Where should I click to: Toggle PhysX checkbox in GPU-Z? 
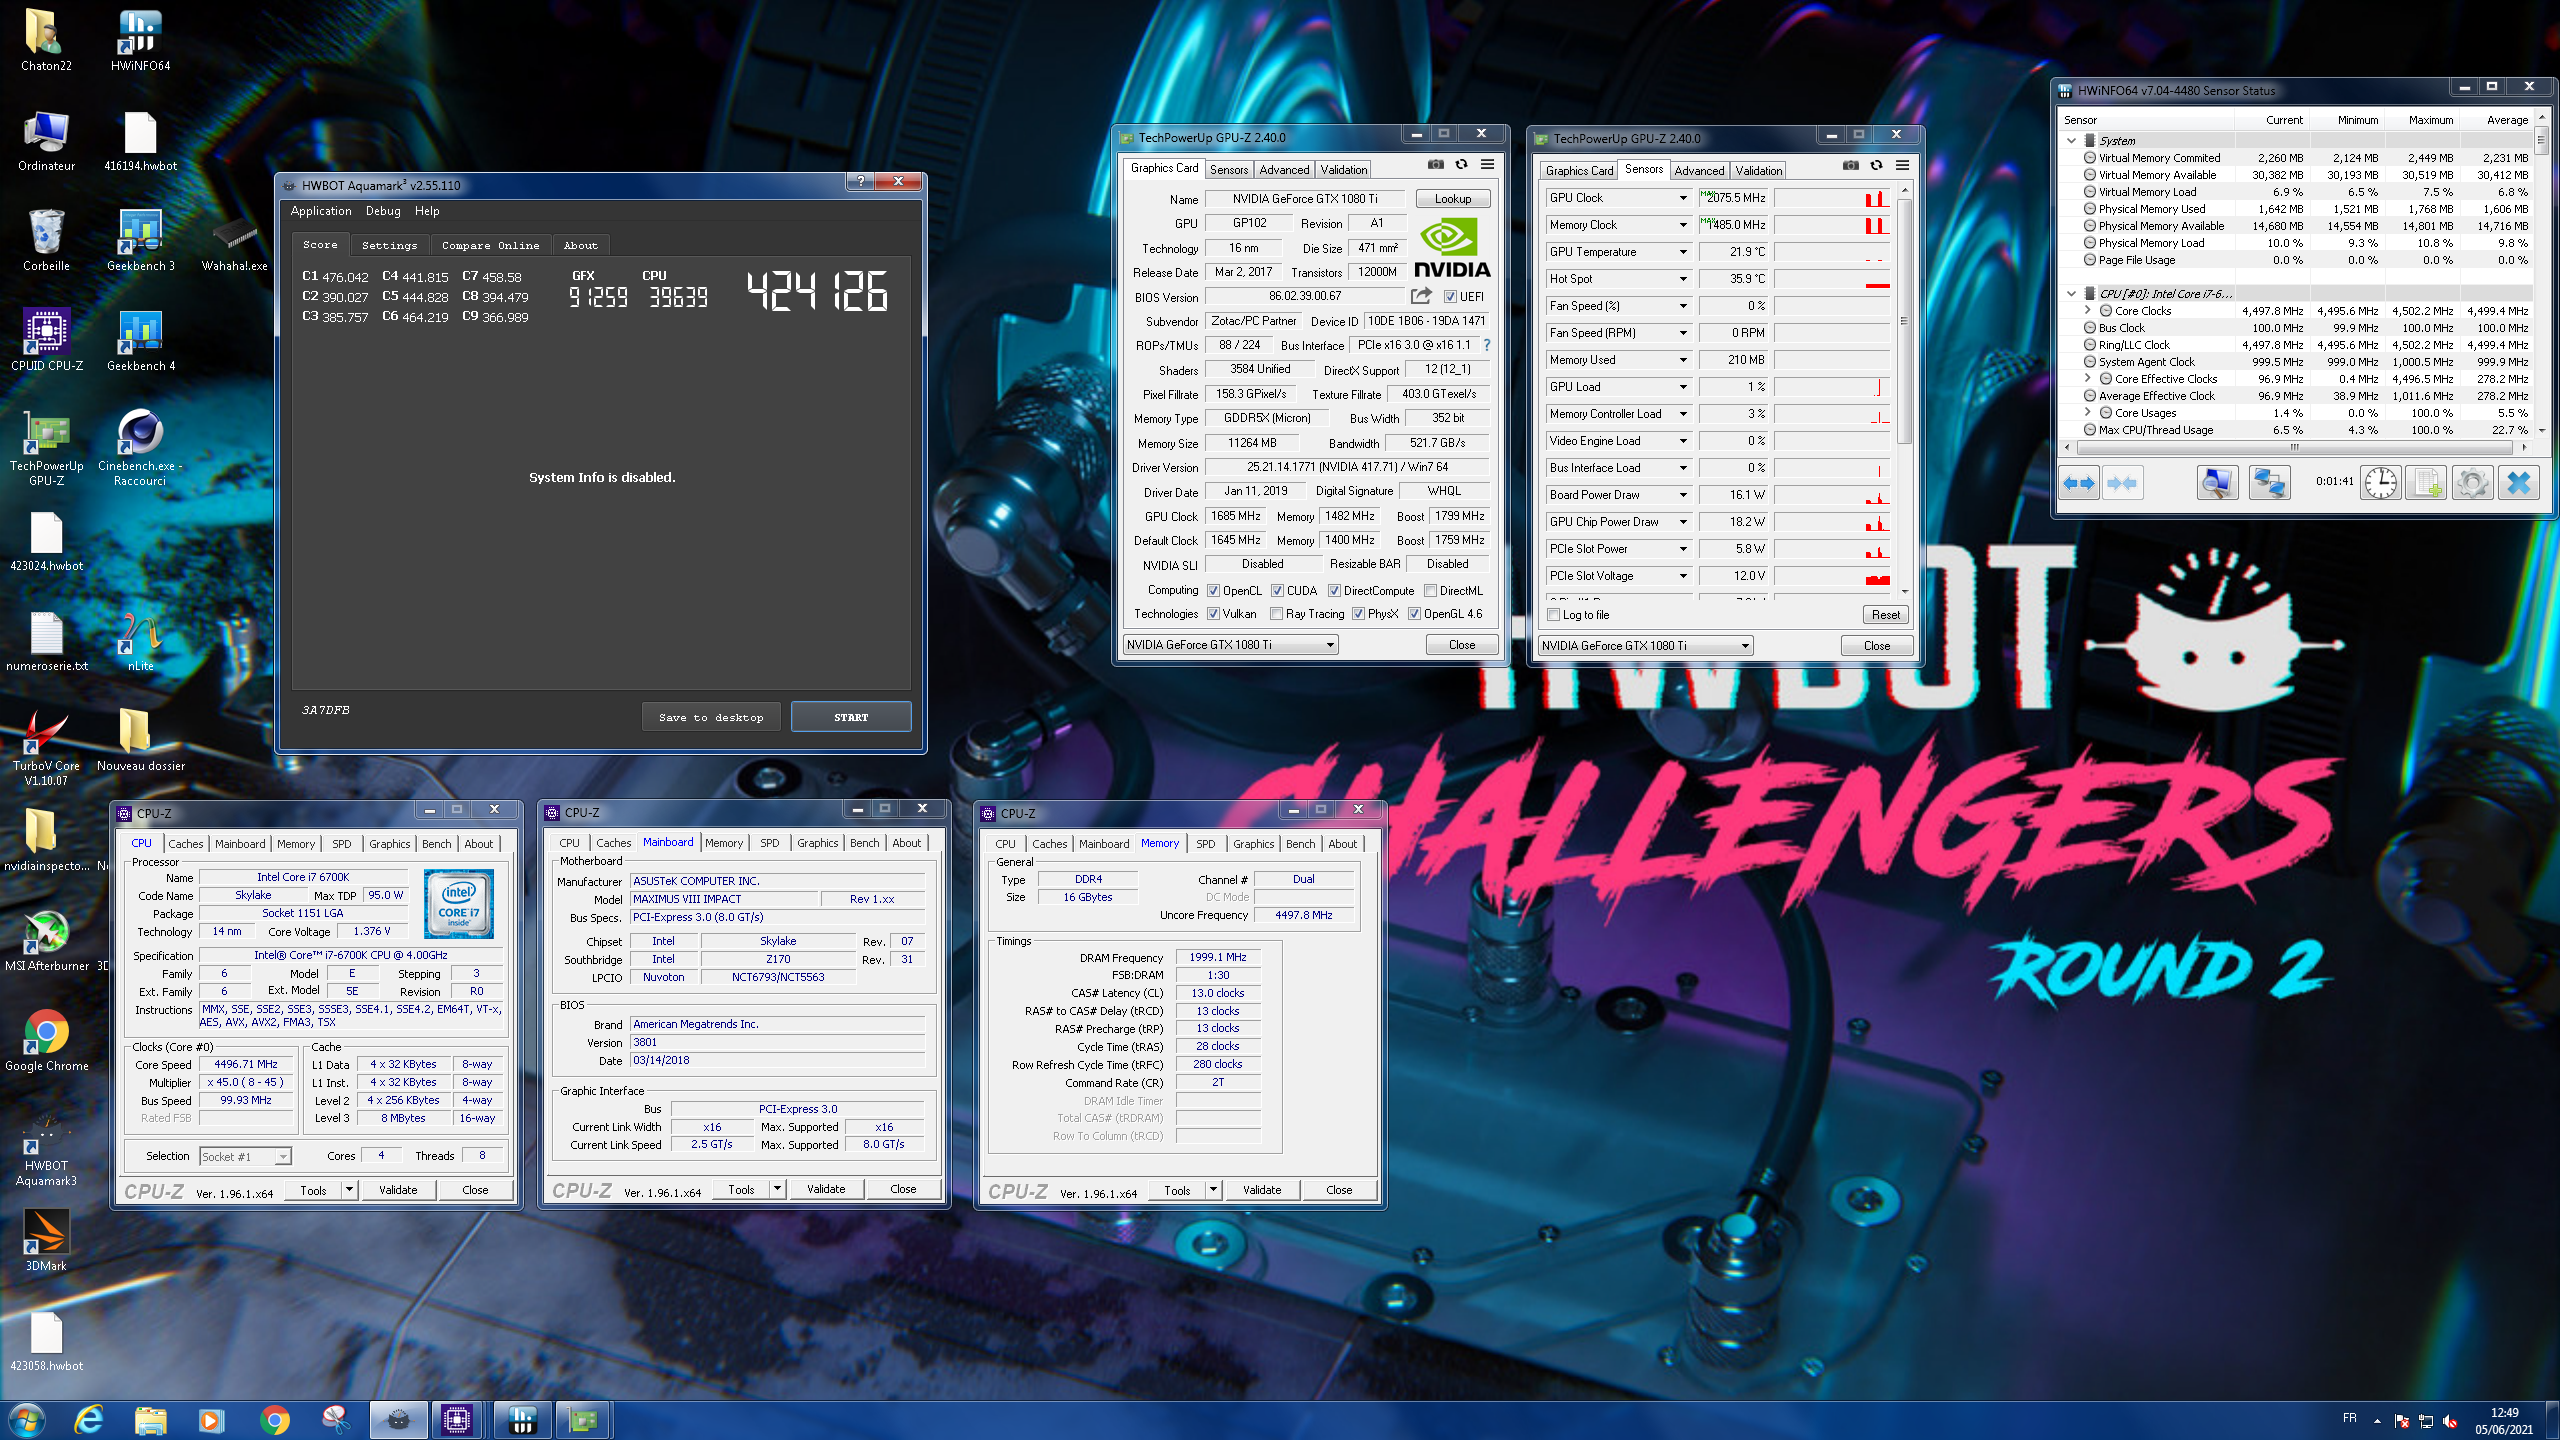1358,614
